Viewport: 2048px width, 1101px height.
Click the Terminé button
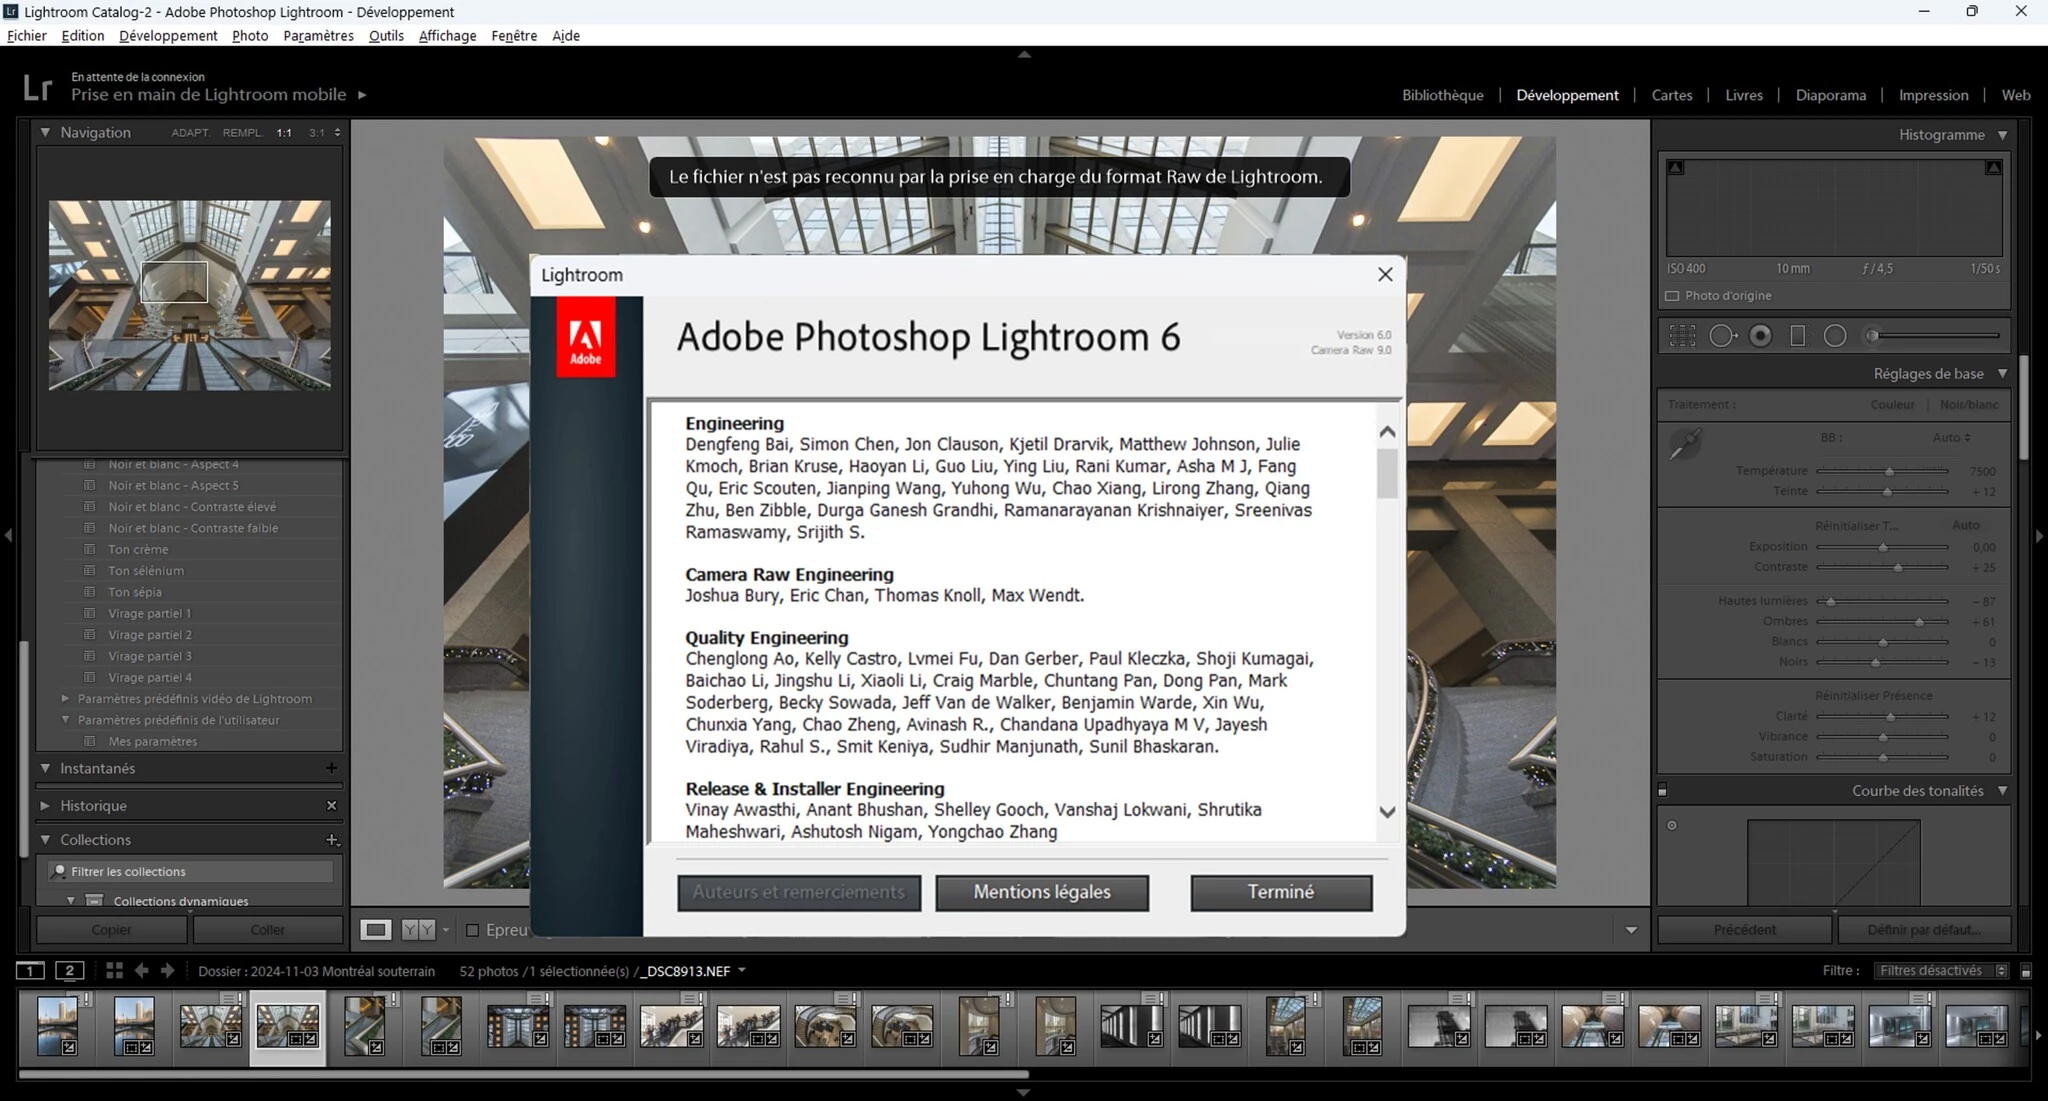(1280, 892)
